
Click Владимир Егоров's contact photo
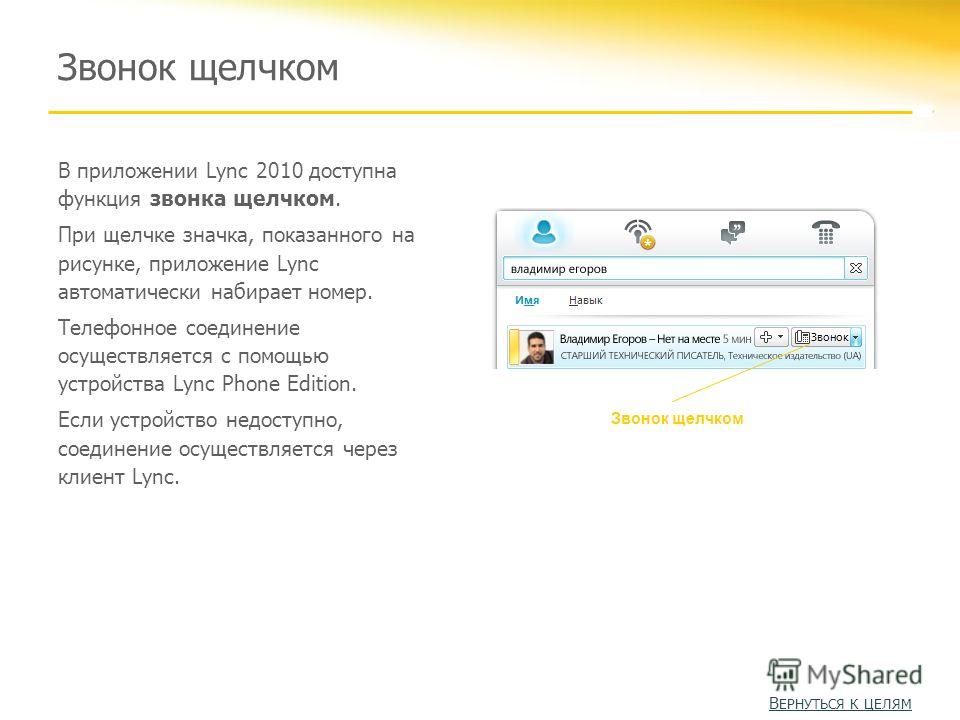[x=536, y=347]
